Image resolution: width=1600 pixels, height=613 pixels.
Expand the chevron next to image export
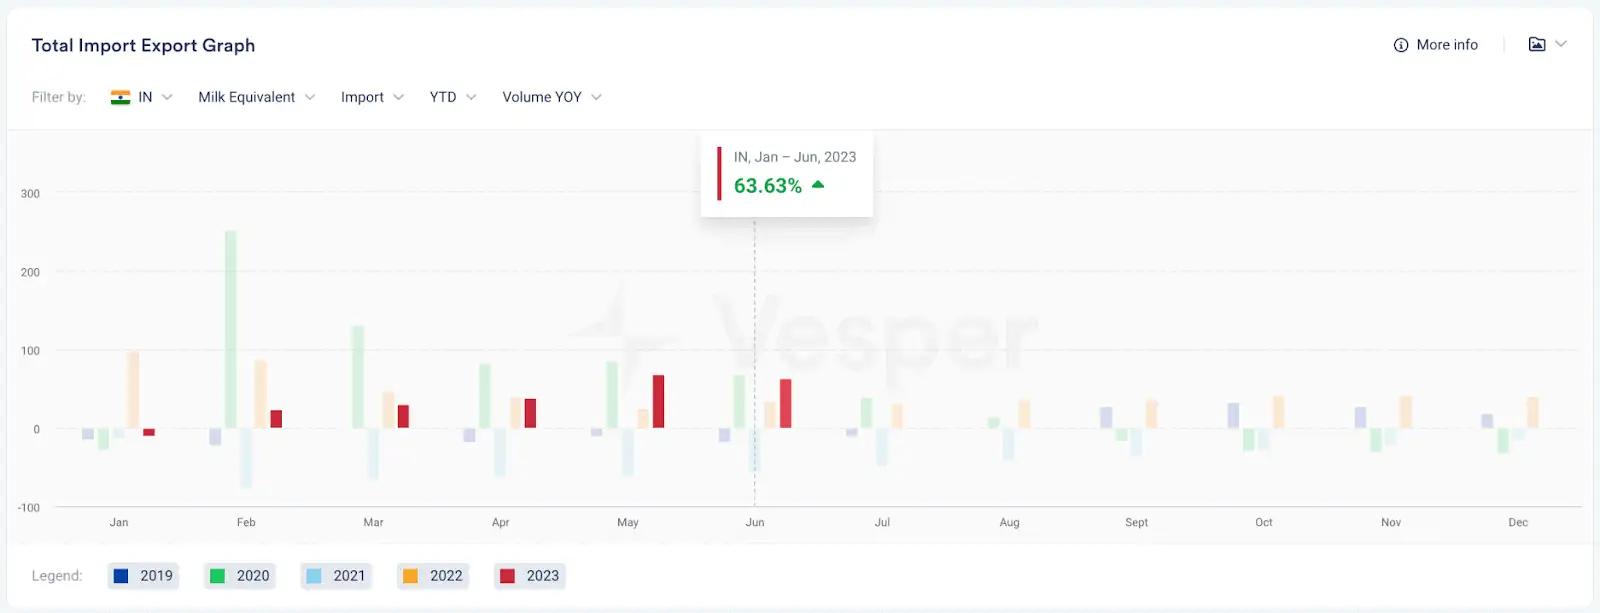click(x=1561, y=44)
